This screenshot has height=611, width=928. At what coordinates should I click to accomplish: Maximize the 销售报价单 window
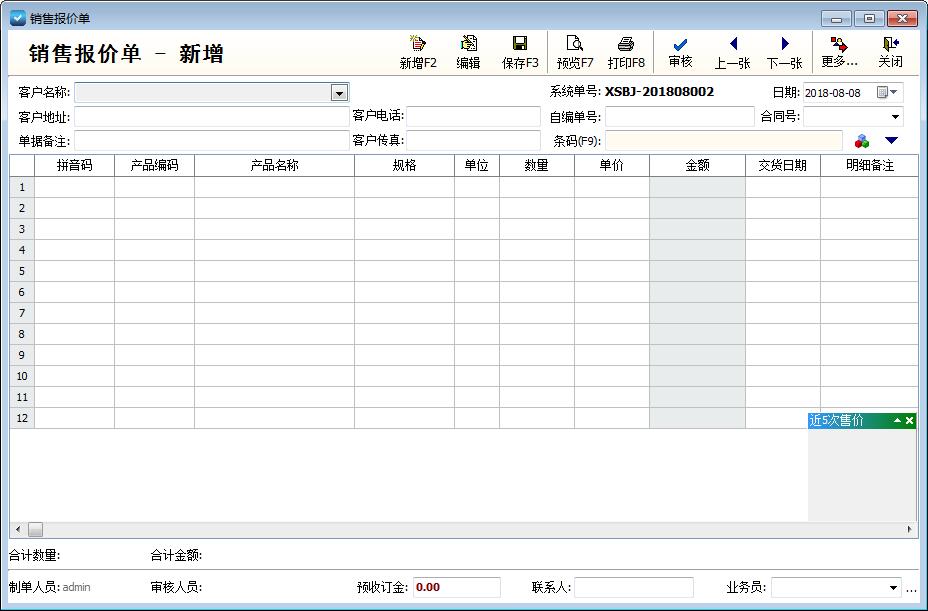(x=869, y=18)
